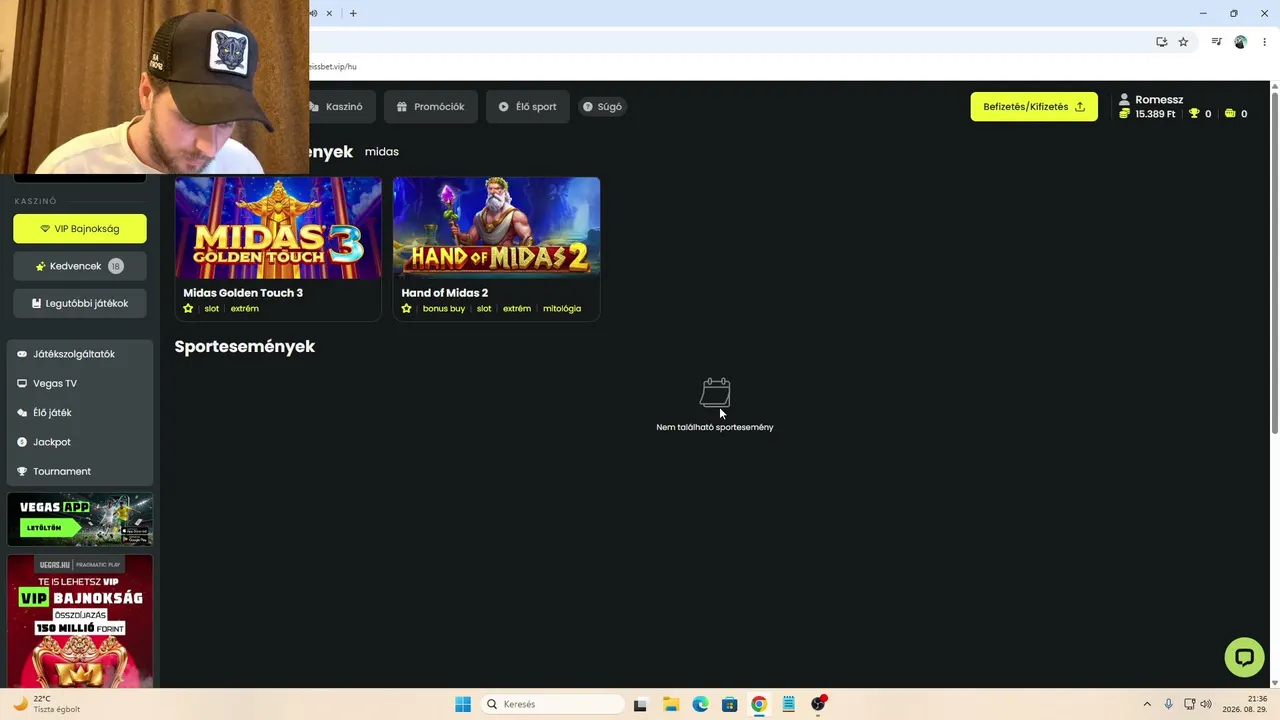This screenshot has width=1280, height=720.
Task: Open Microsoft Edge from the taskbar
Action: 700,704
